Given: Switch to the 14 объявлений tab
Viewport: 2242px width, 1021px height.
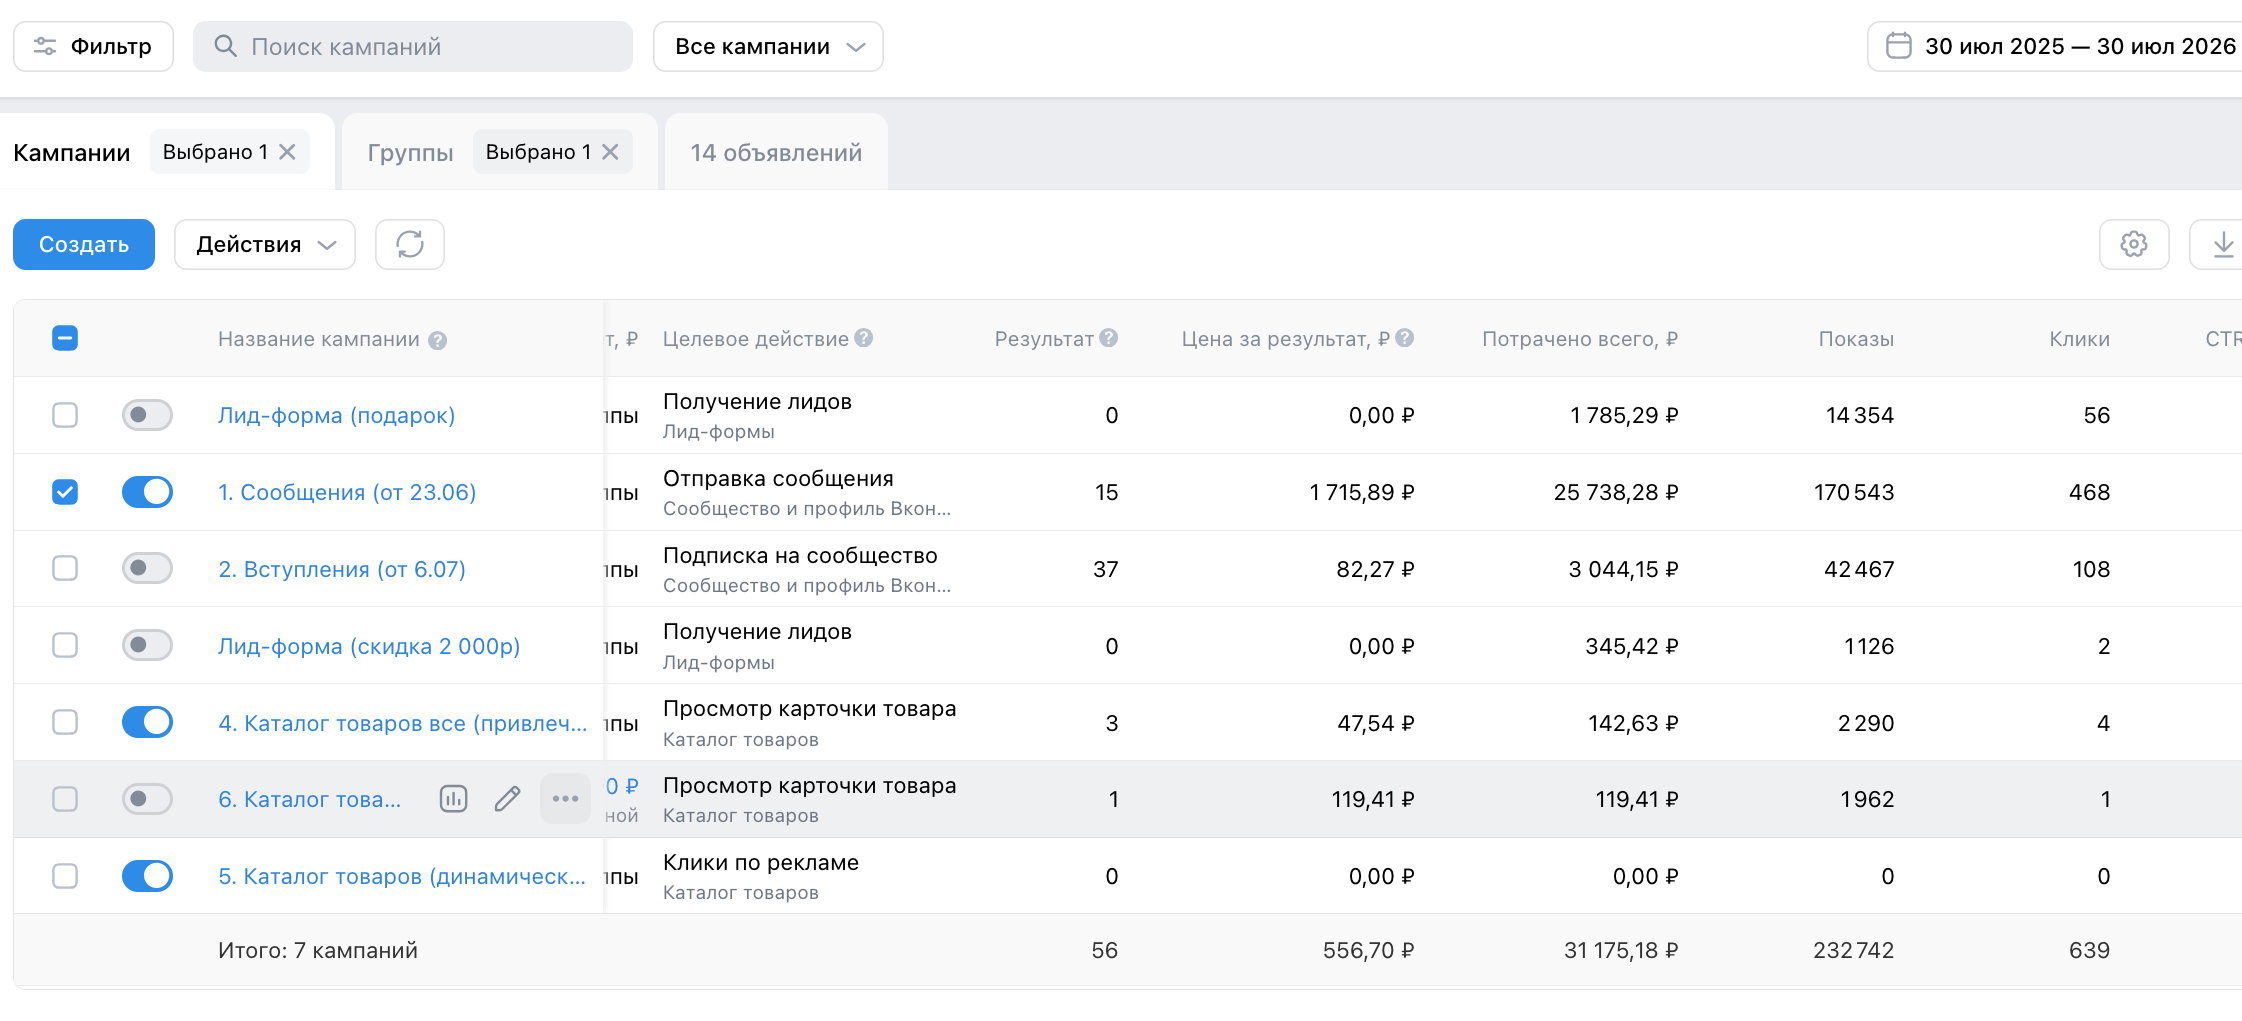Looking at the screenshot, I should (776, 152).
